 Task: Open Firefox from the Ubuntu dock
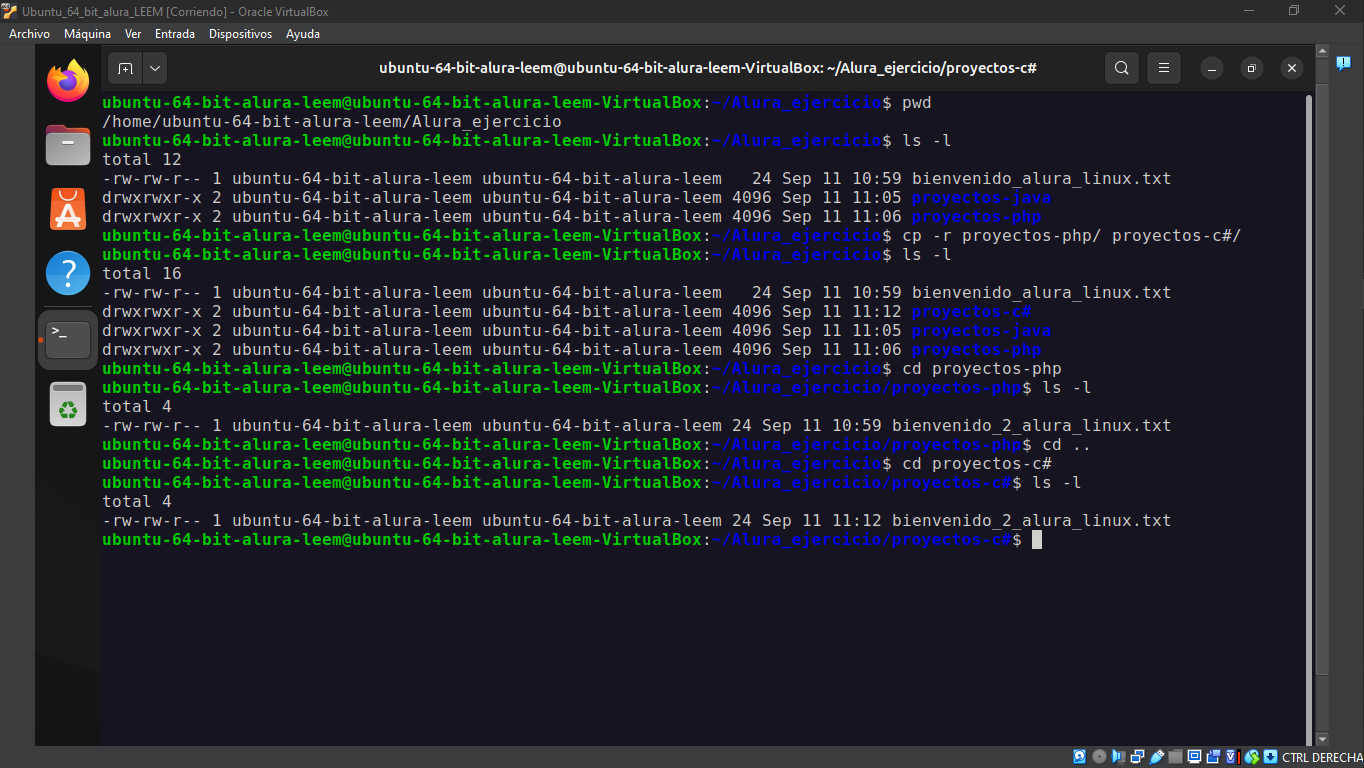tap(68, 81)
